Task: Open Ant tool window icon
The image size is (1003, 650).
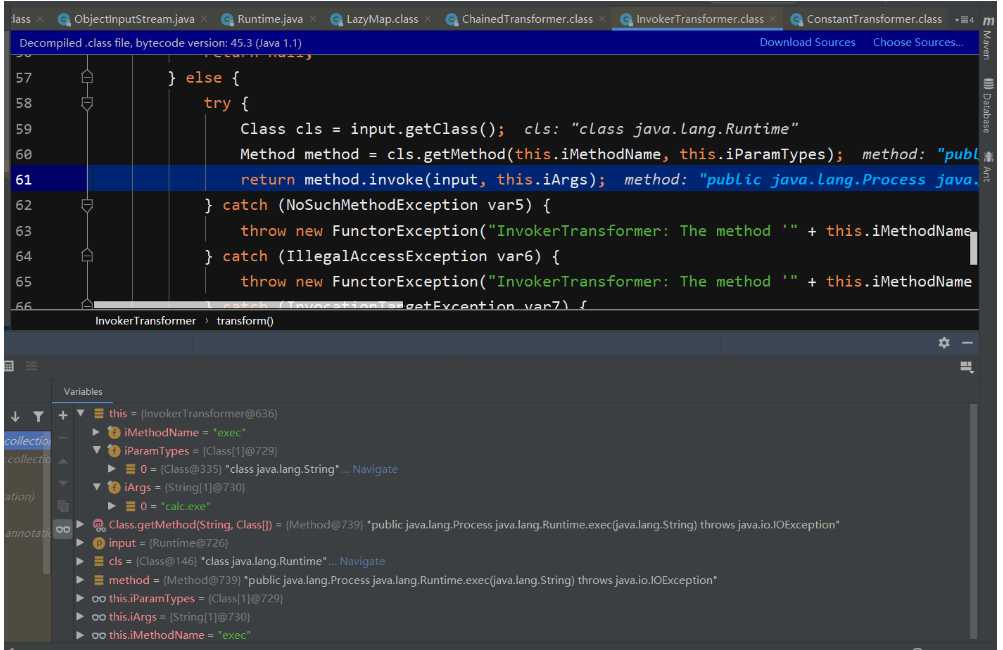Action: [x=988, y=166]
